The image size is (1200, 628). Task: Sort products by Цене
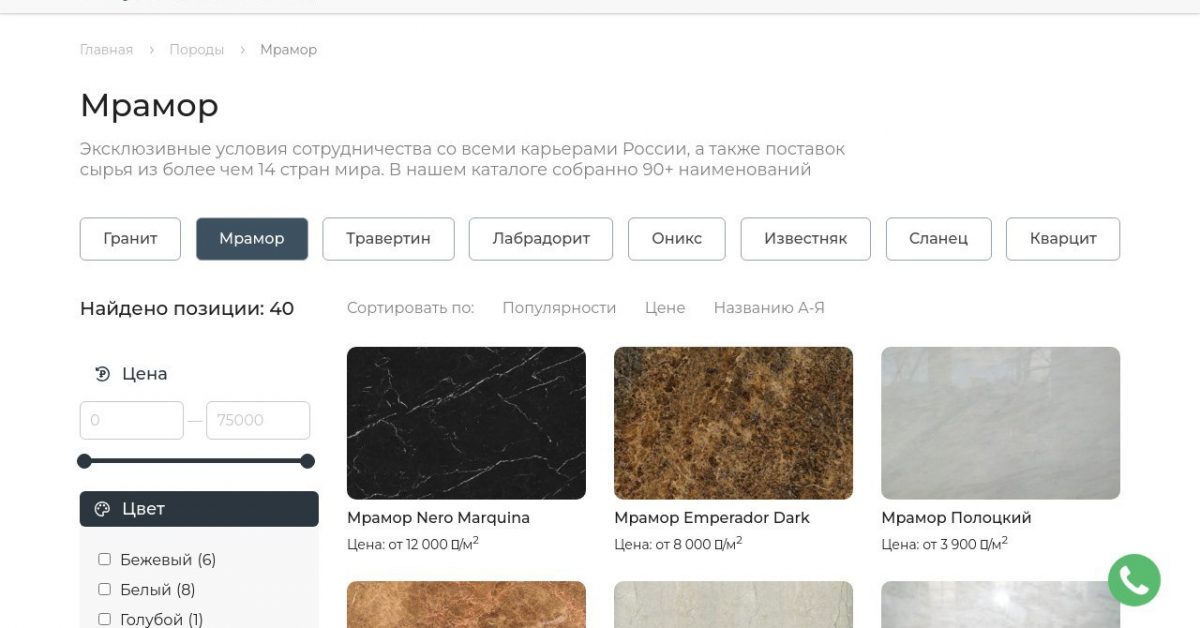pyautogui.click(x=665, y=308)
